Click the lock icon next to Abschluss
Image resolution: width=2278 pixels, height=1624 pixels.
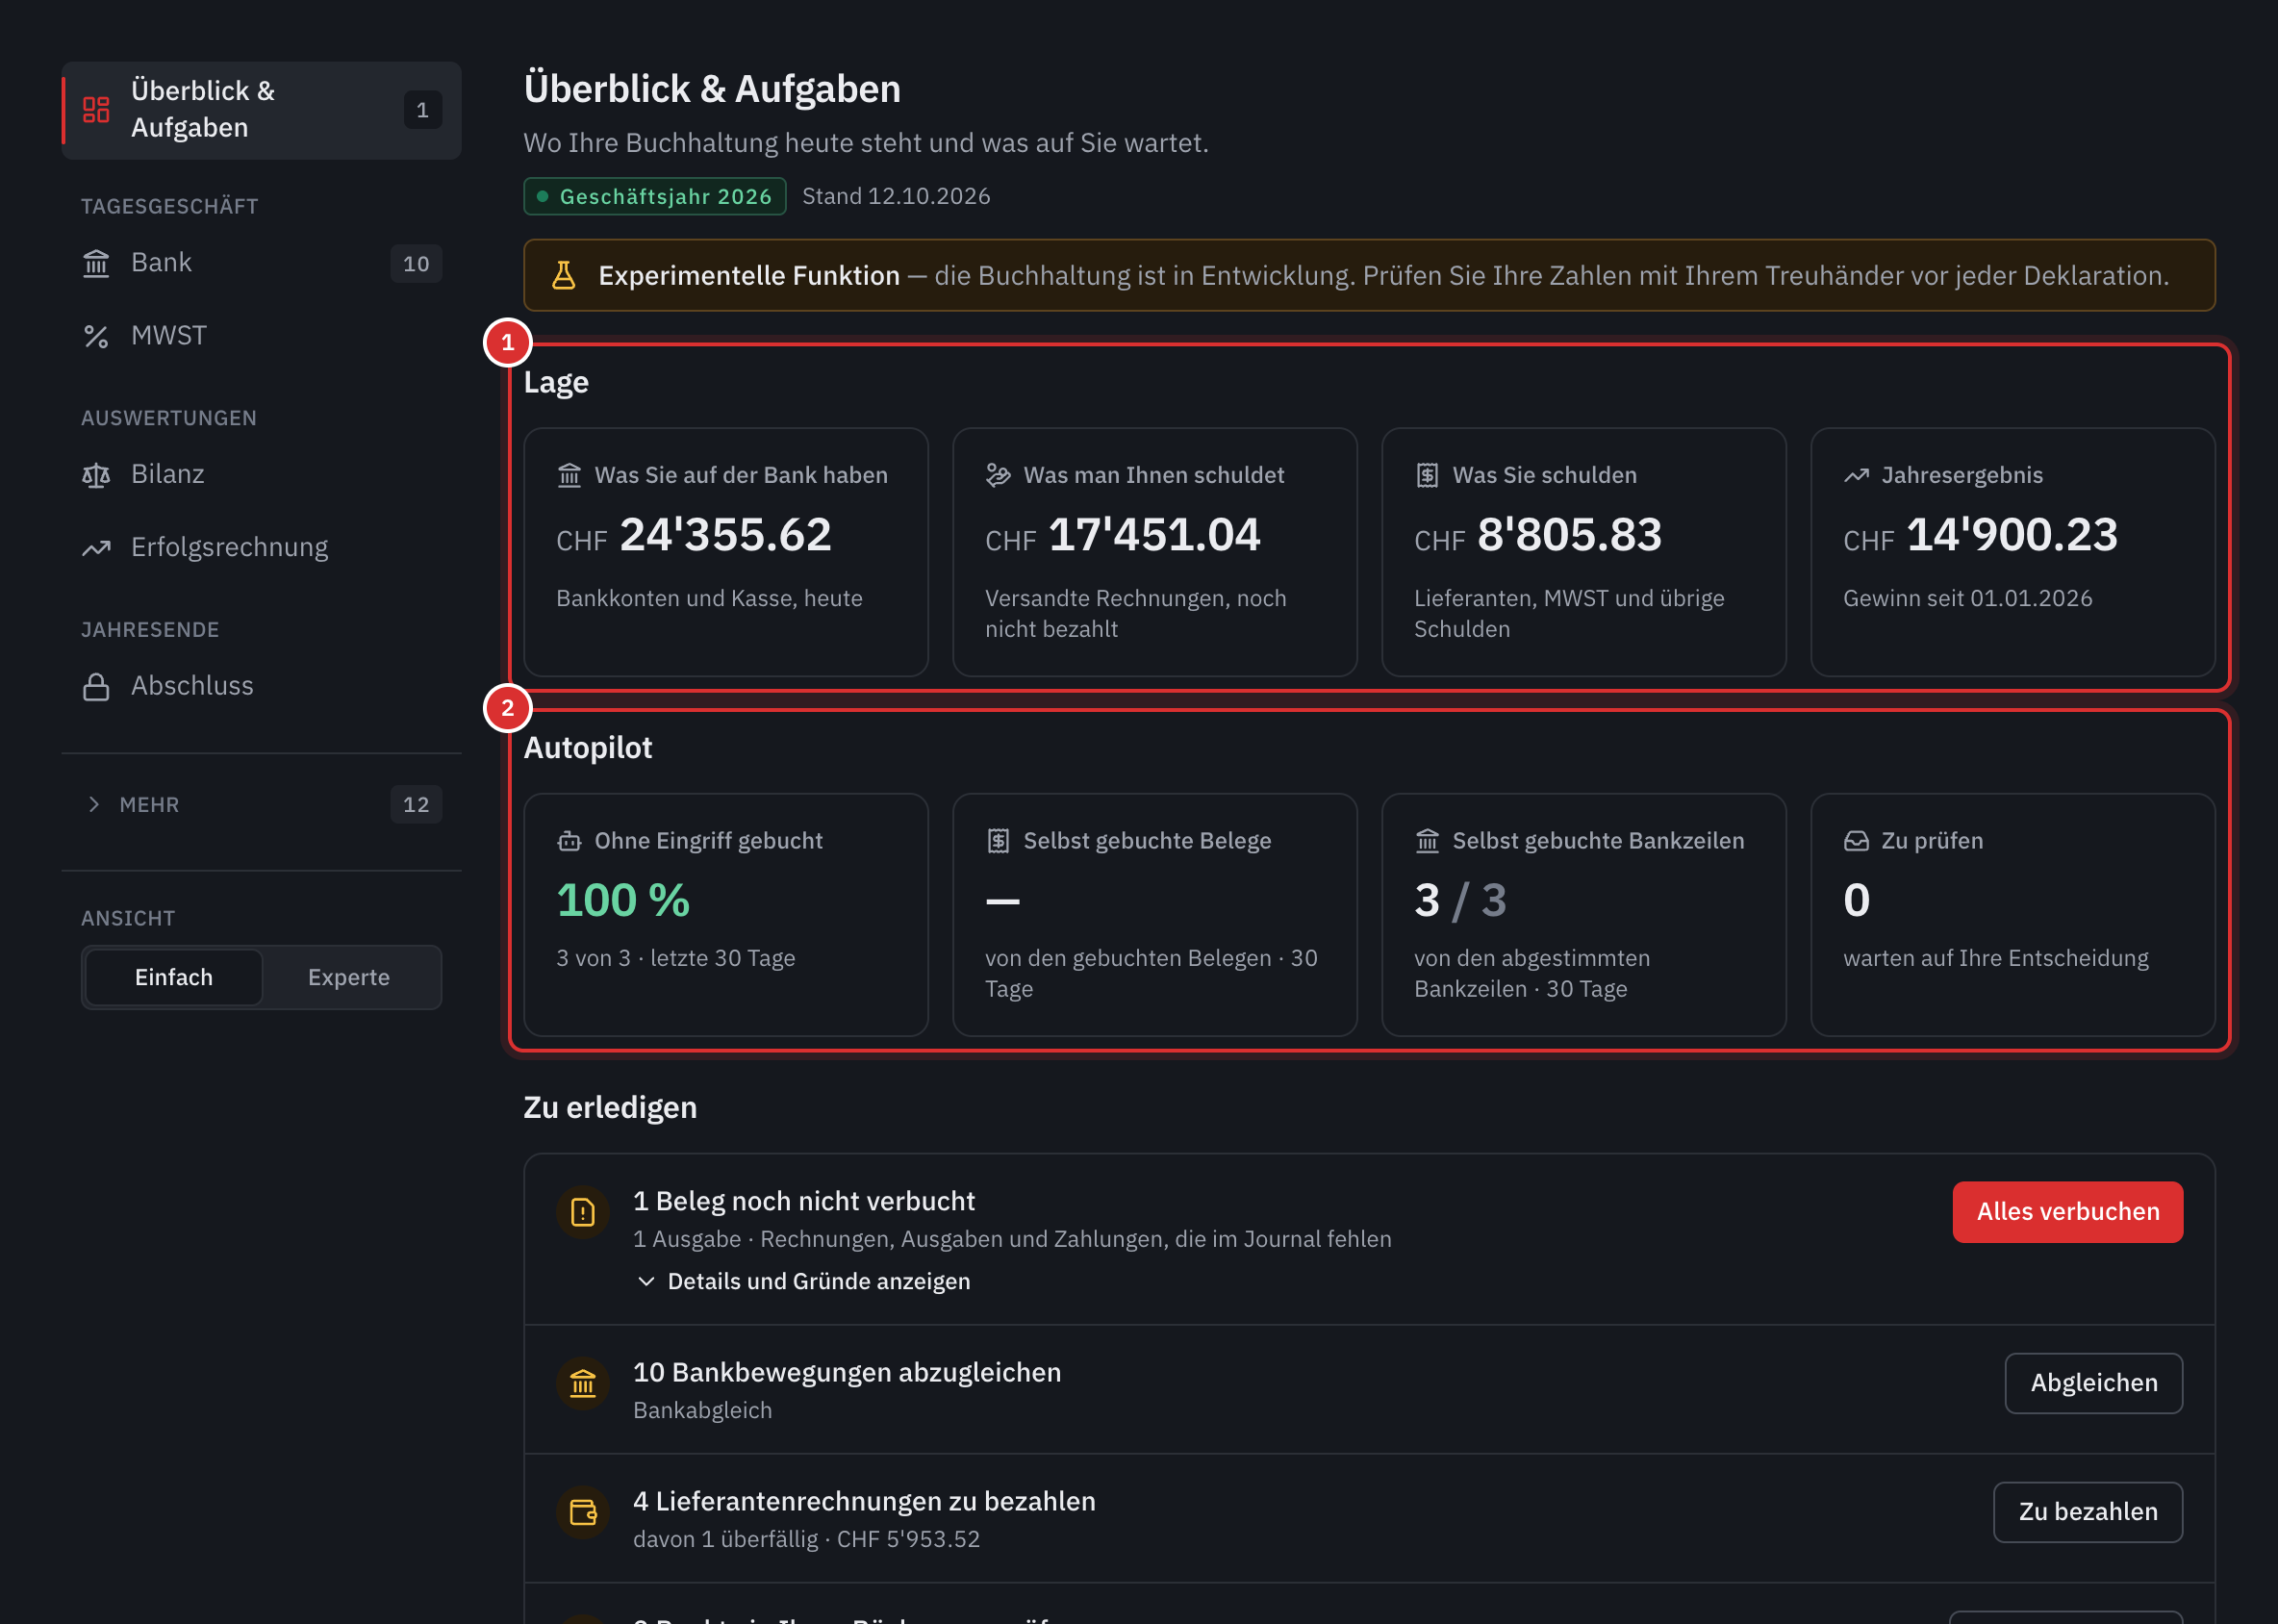(x=96, y=687)
